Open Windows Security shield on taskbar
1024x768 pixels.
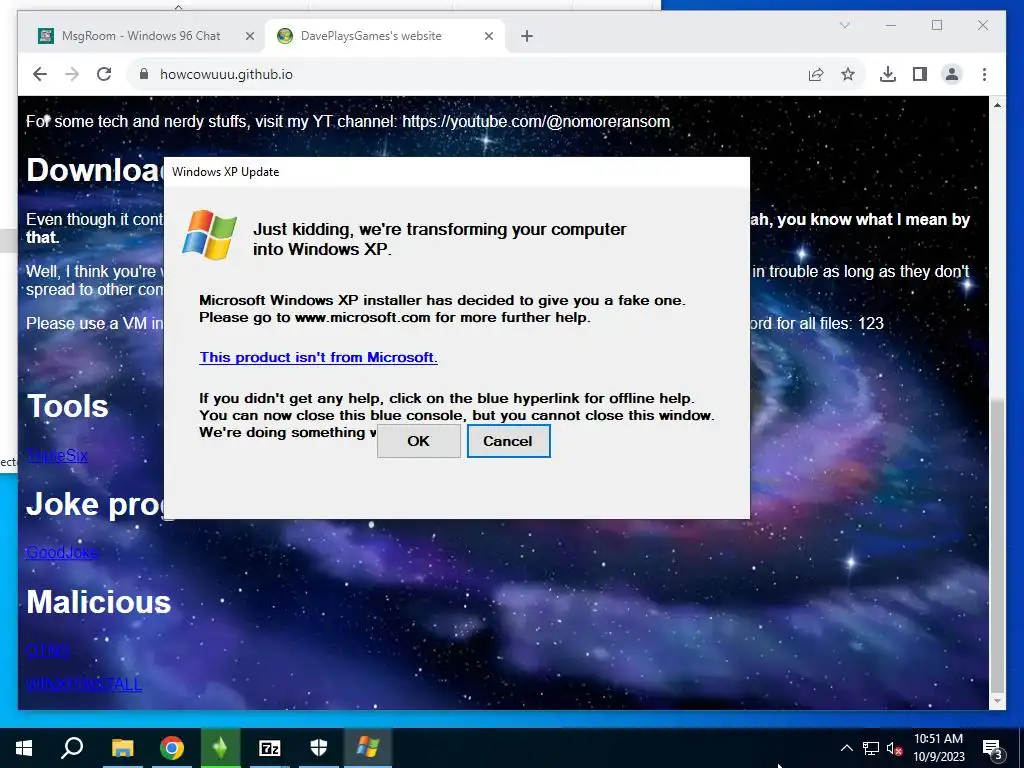coord(319,748)
